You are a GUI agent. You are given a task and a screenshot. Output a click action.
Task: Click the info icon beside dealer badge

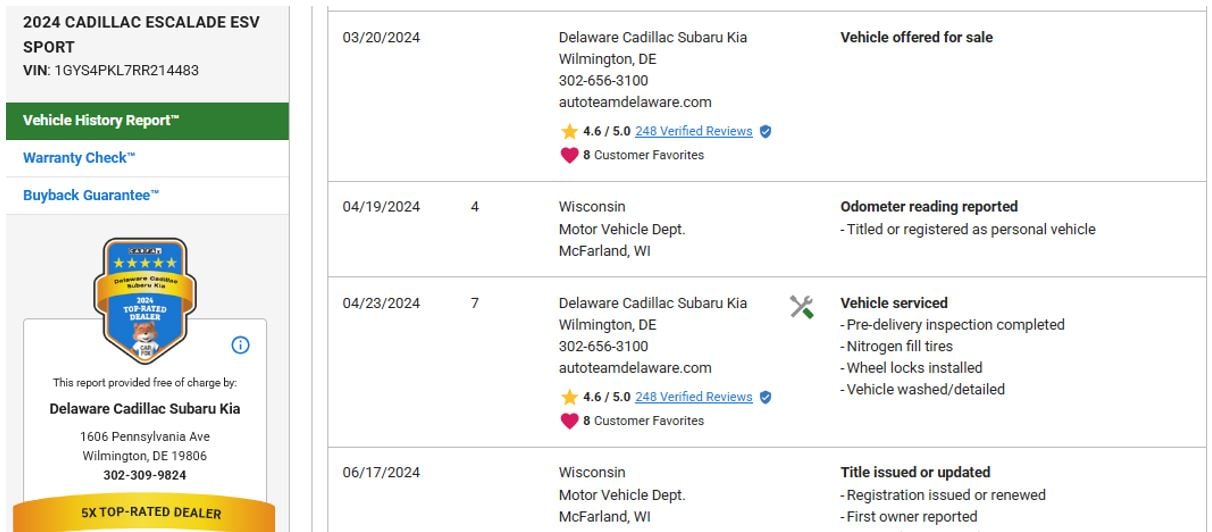coord(240,345)
